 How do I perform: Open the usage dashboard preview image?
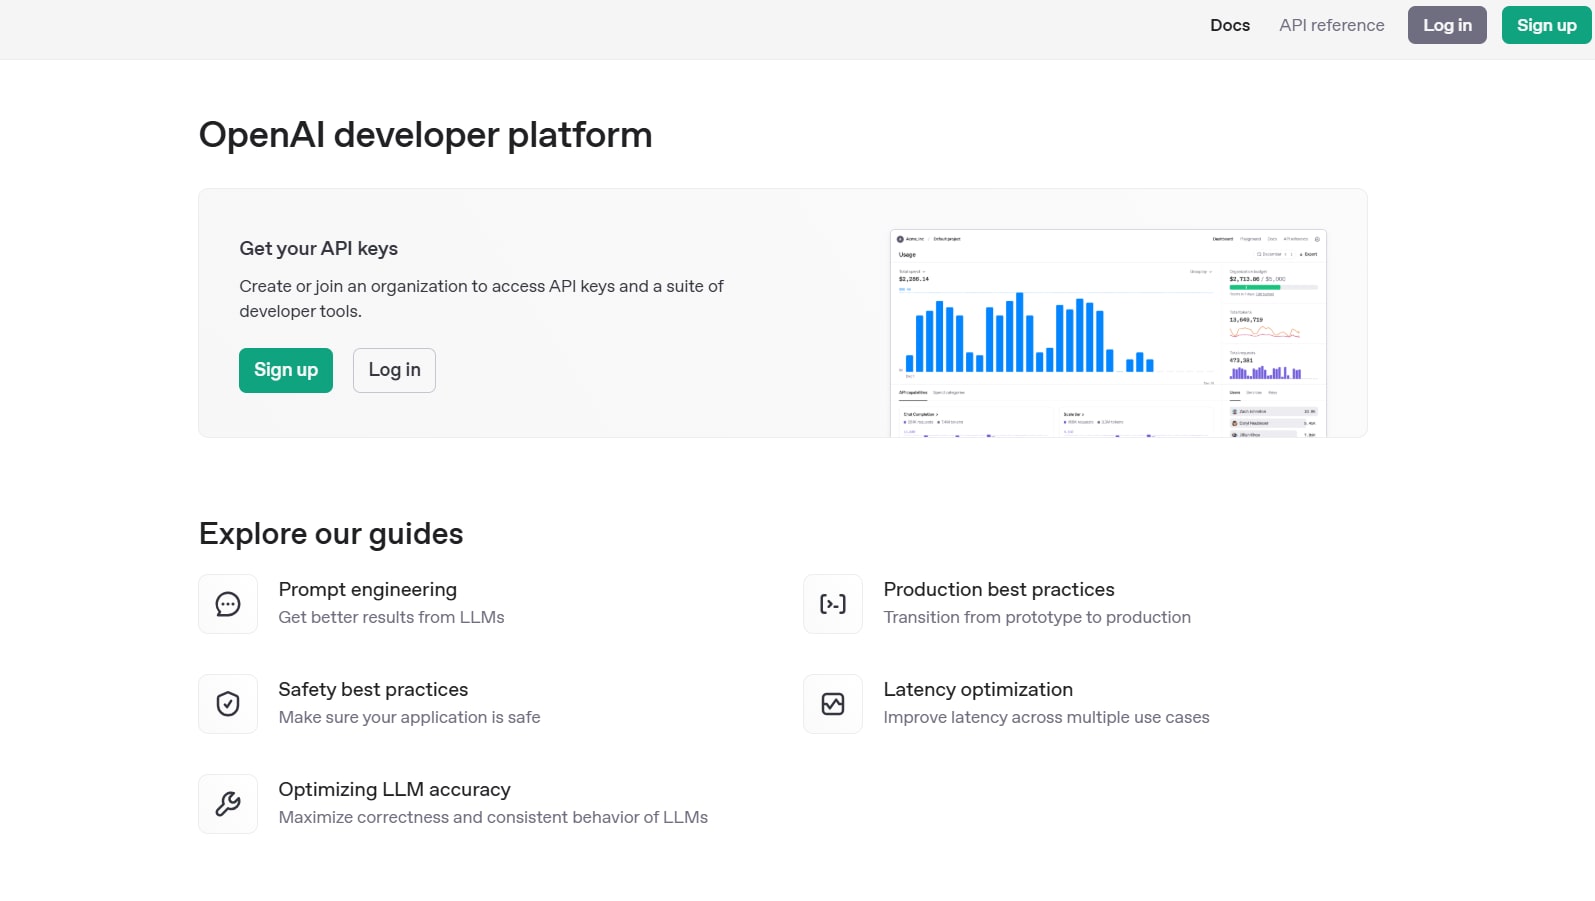tap(1108, 333)
